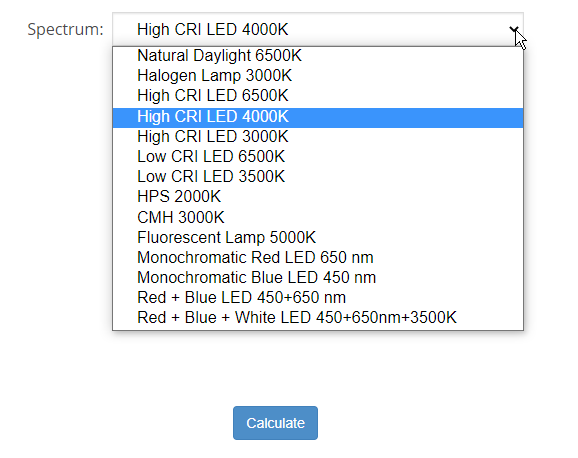This screenshot has width=578, height=458.
Task: Select Low CRI LED 6500K
Action: point(318,156)
